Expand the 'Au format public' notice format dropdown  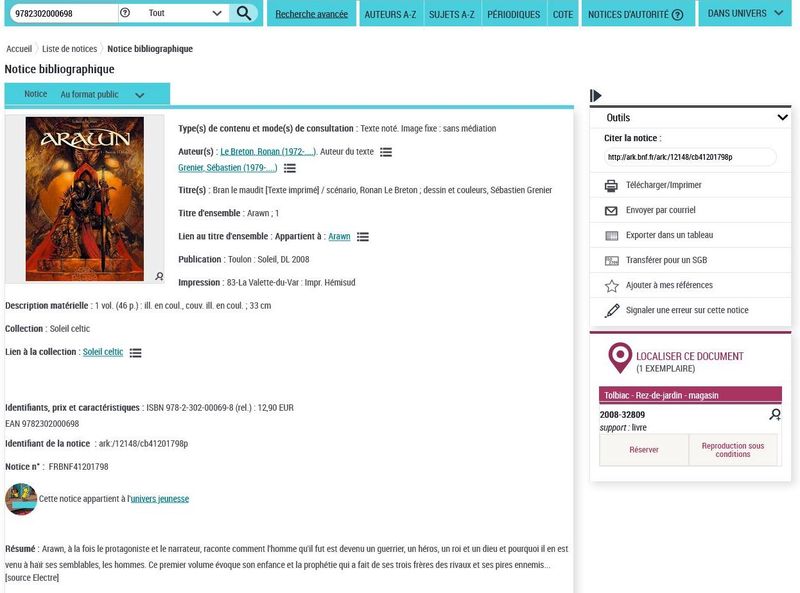[x=100, y=94]
